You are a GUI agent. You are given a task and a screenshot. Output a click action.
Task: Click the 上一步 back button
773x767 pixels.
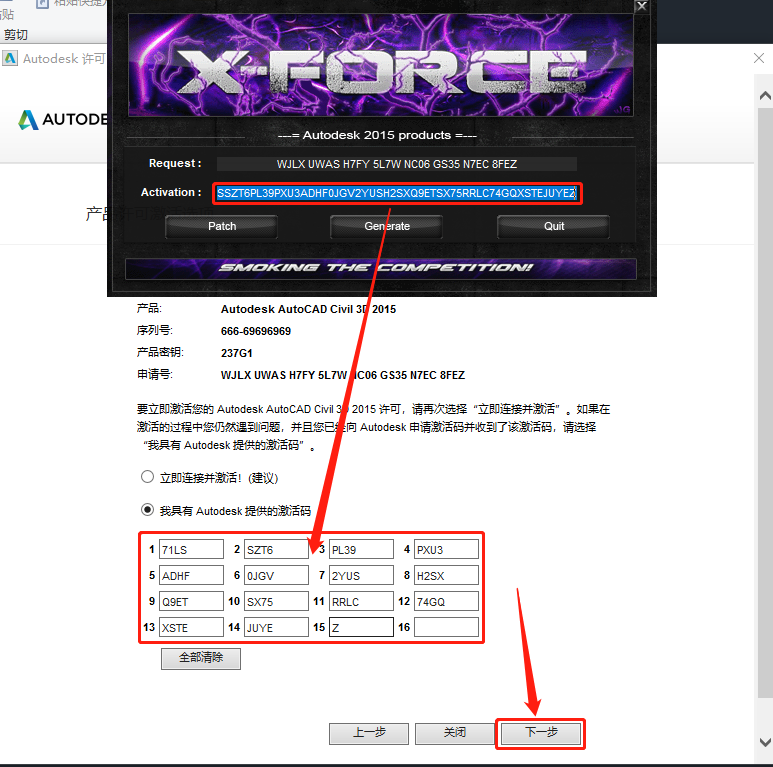[369, 733]
